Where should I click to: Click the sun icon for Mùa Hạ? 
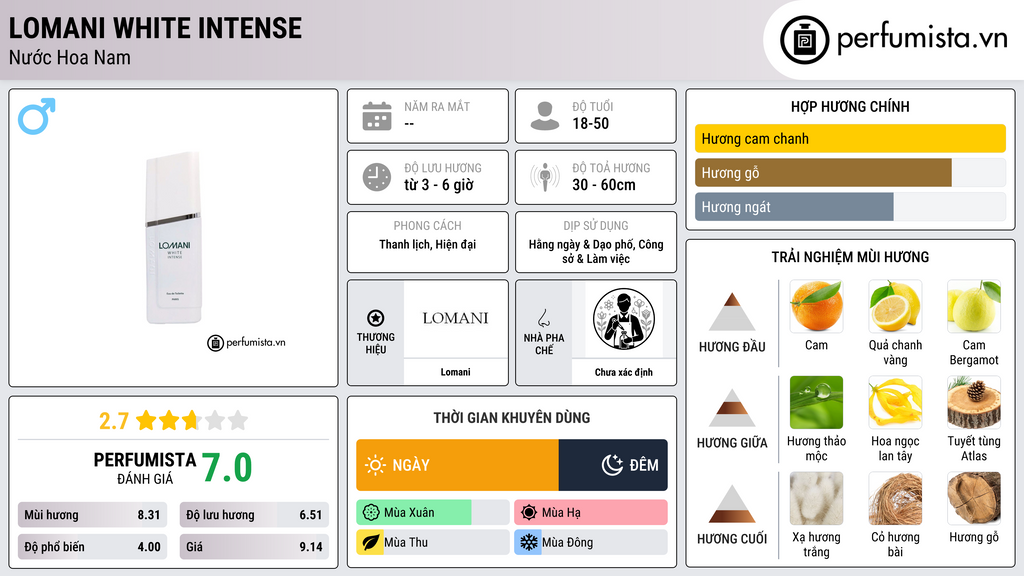pyautogui.click(x=529, y=513)
